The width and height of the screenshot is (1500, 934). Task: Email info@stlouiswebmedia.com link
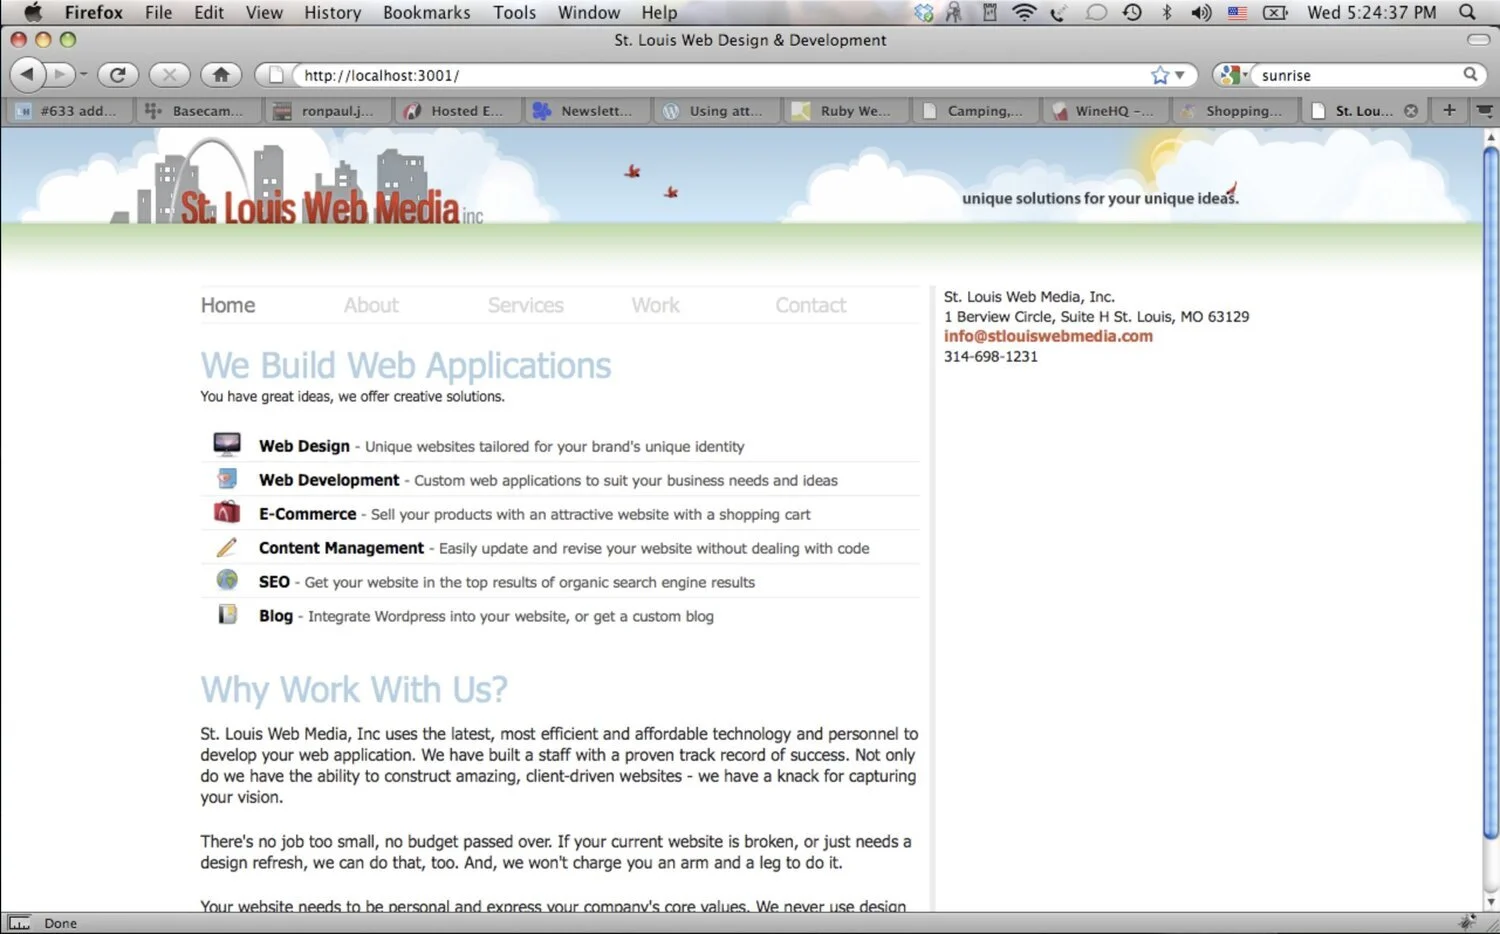(1048, 336)
